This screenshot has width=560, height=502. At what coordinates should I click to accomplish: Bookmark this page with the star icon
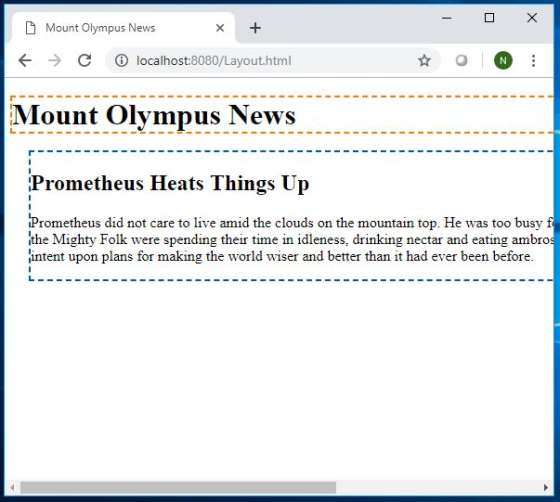(x=424, y=60)
